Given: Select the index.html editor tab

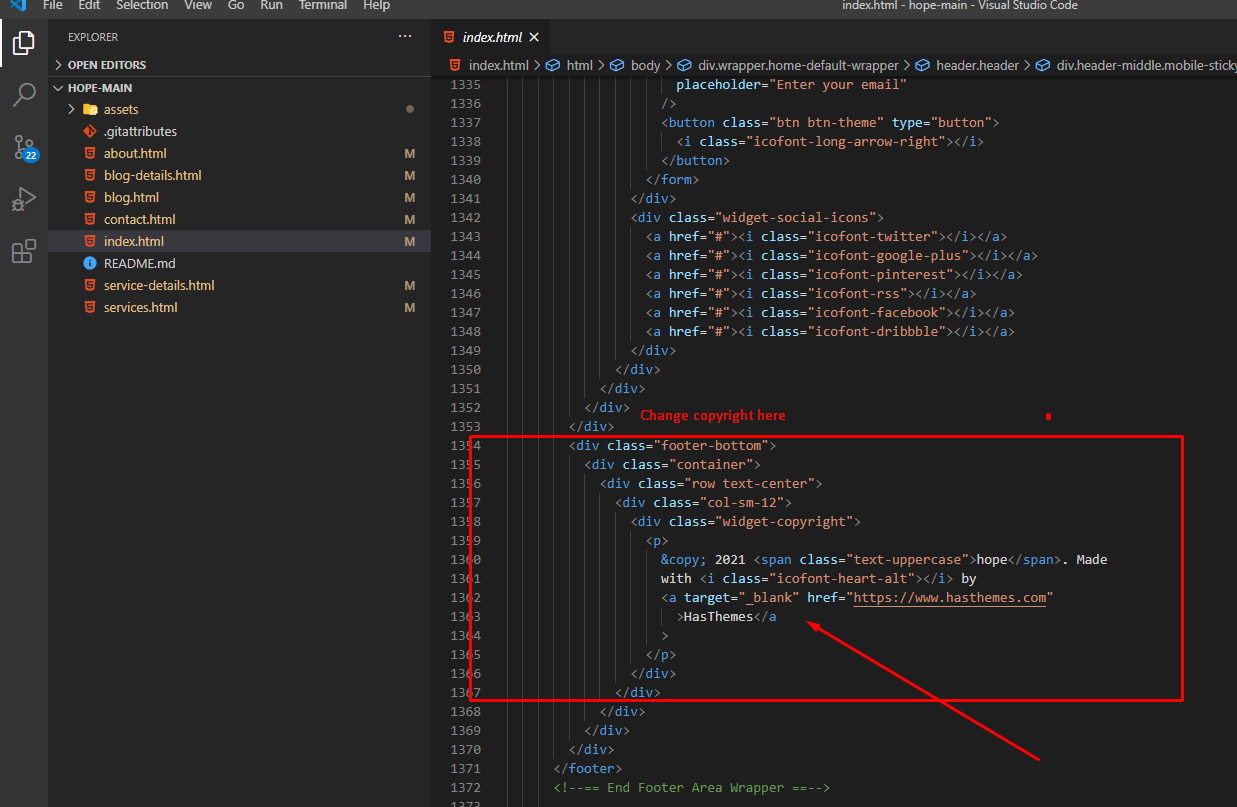Looking at the screenshot, I should pos(491,37).
